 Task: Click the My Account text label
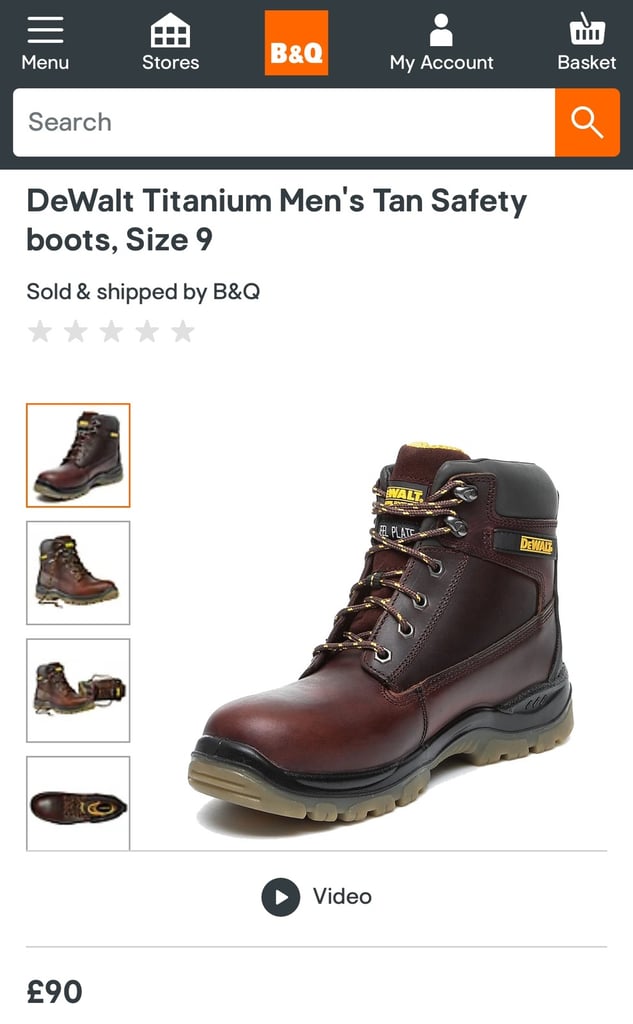[x=442, y=63]
